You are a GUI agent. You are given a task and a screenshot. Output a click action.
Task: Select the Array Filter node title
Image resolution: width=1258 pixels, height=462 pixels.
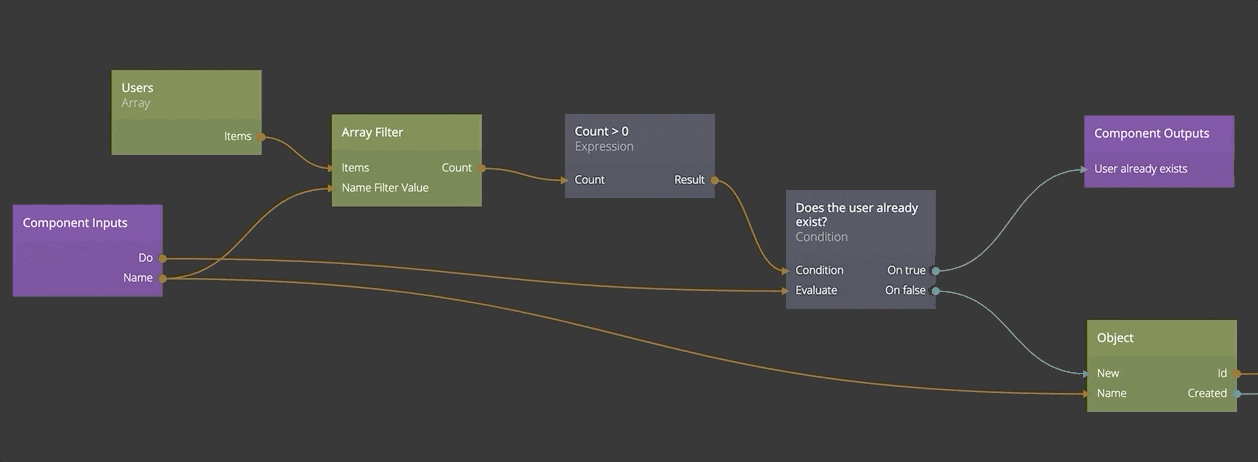coord(372,132)
